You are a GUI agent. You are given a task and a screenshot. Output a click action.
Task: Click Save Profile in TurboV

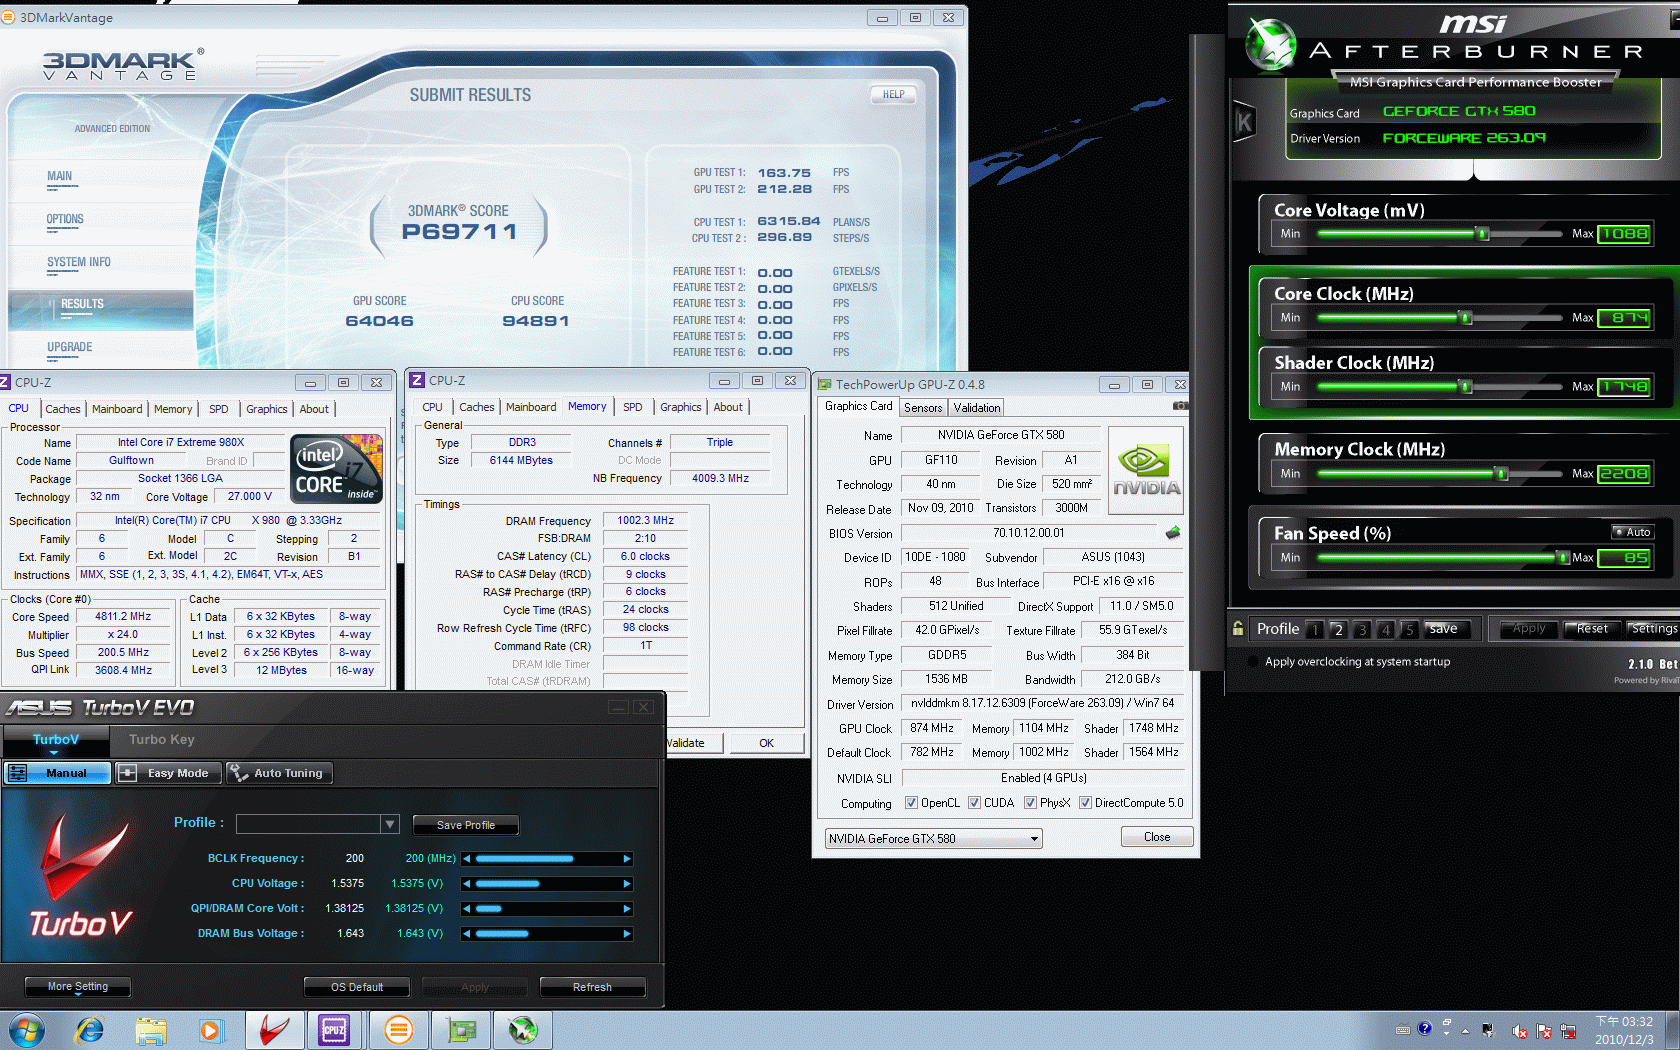point(466,825)
